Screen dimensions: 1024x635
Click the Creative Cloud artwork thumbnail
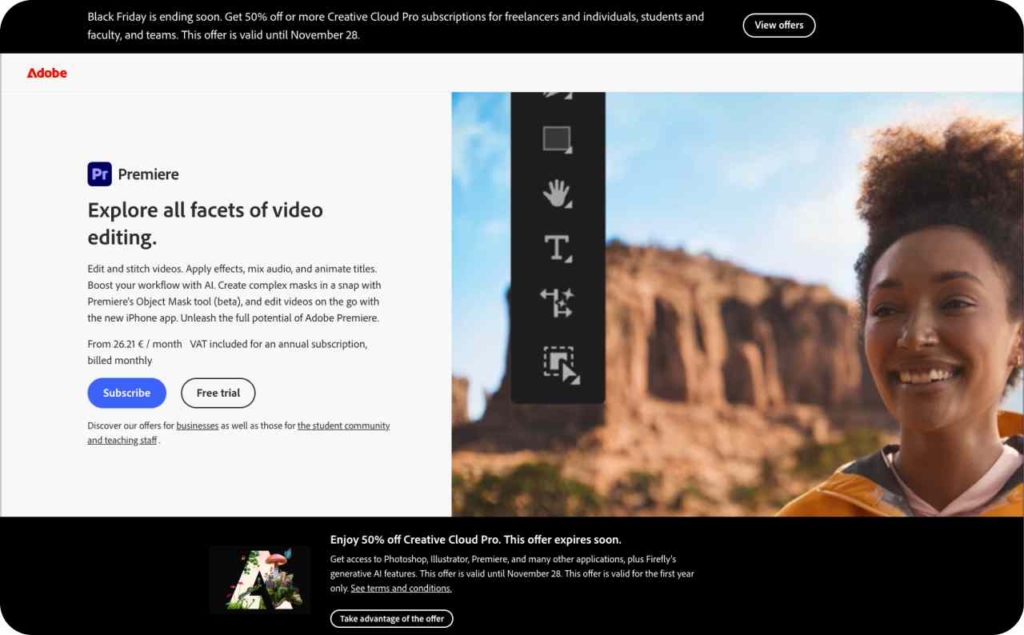pos(260,578)
